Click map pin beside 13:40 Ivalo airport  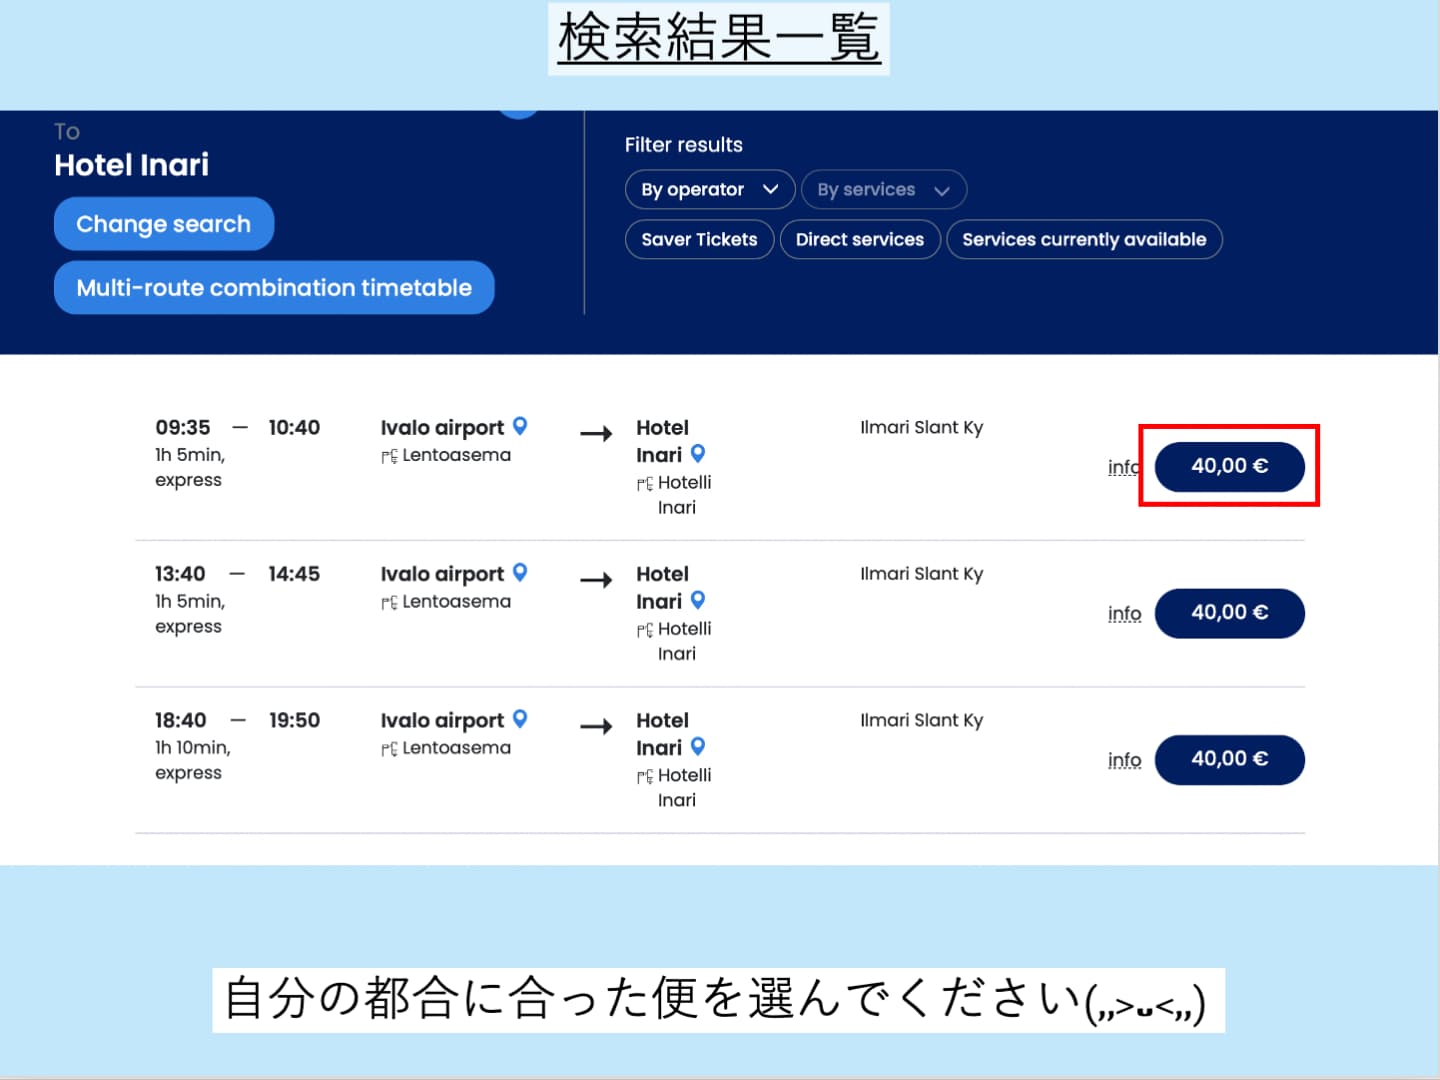click(520, 572)
